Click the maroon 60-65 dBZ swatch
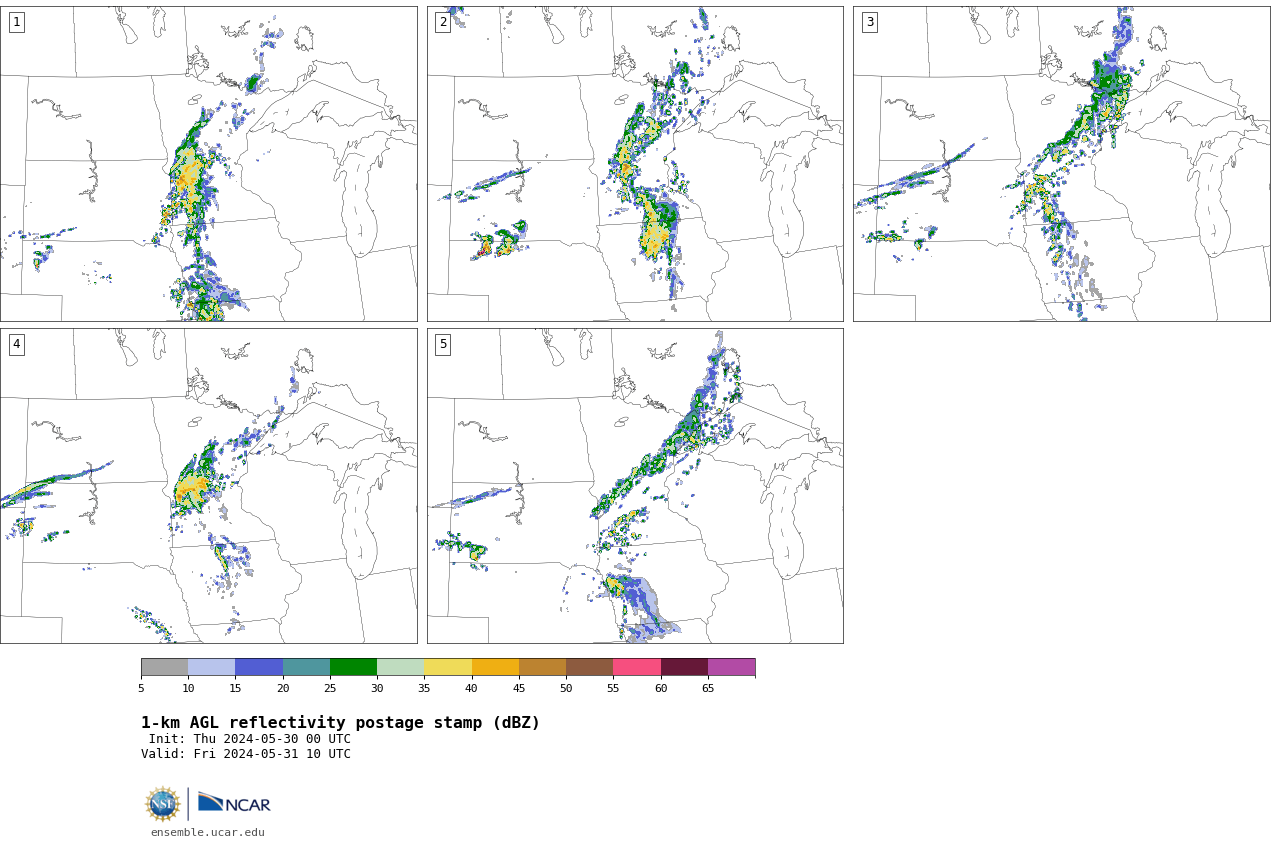 pyautogui.click(x=684, y=667)
